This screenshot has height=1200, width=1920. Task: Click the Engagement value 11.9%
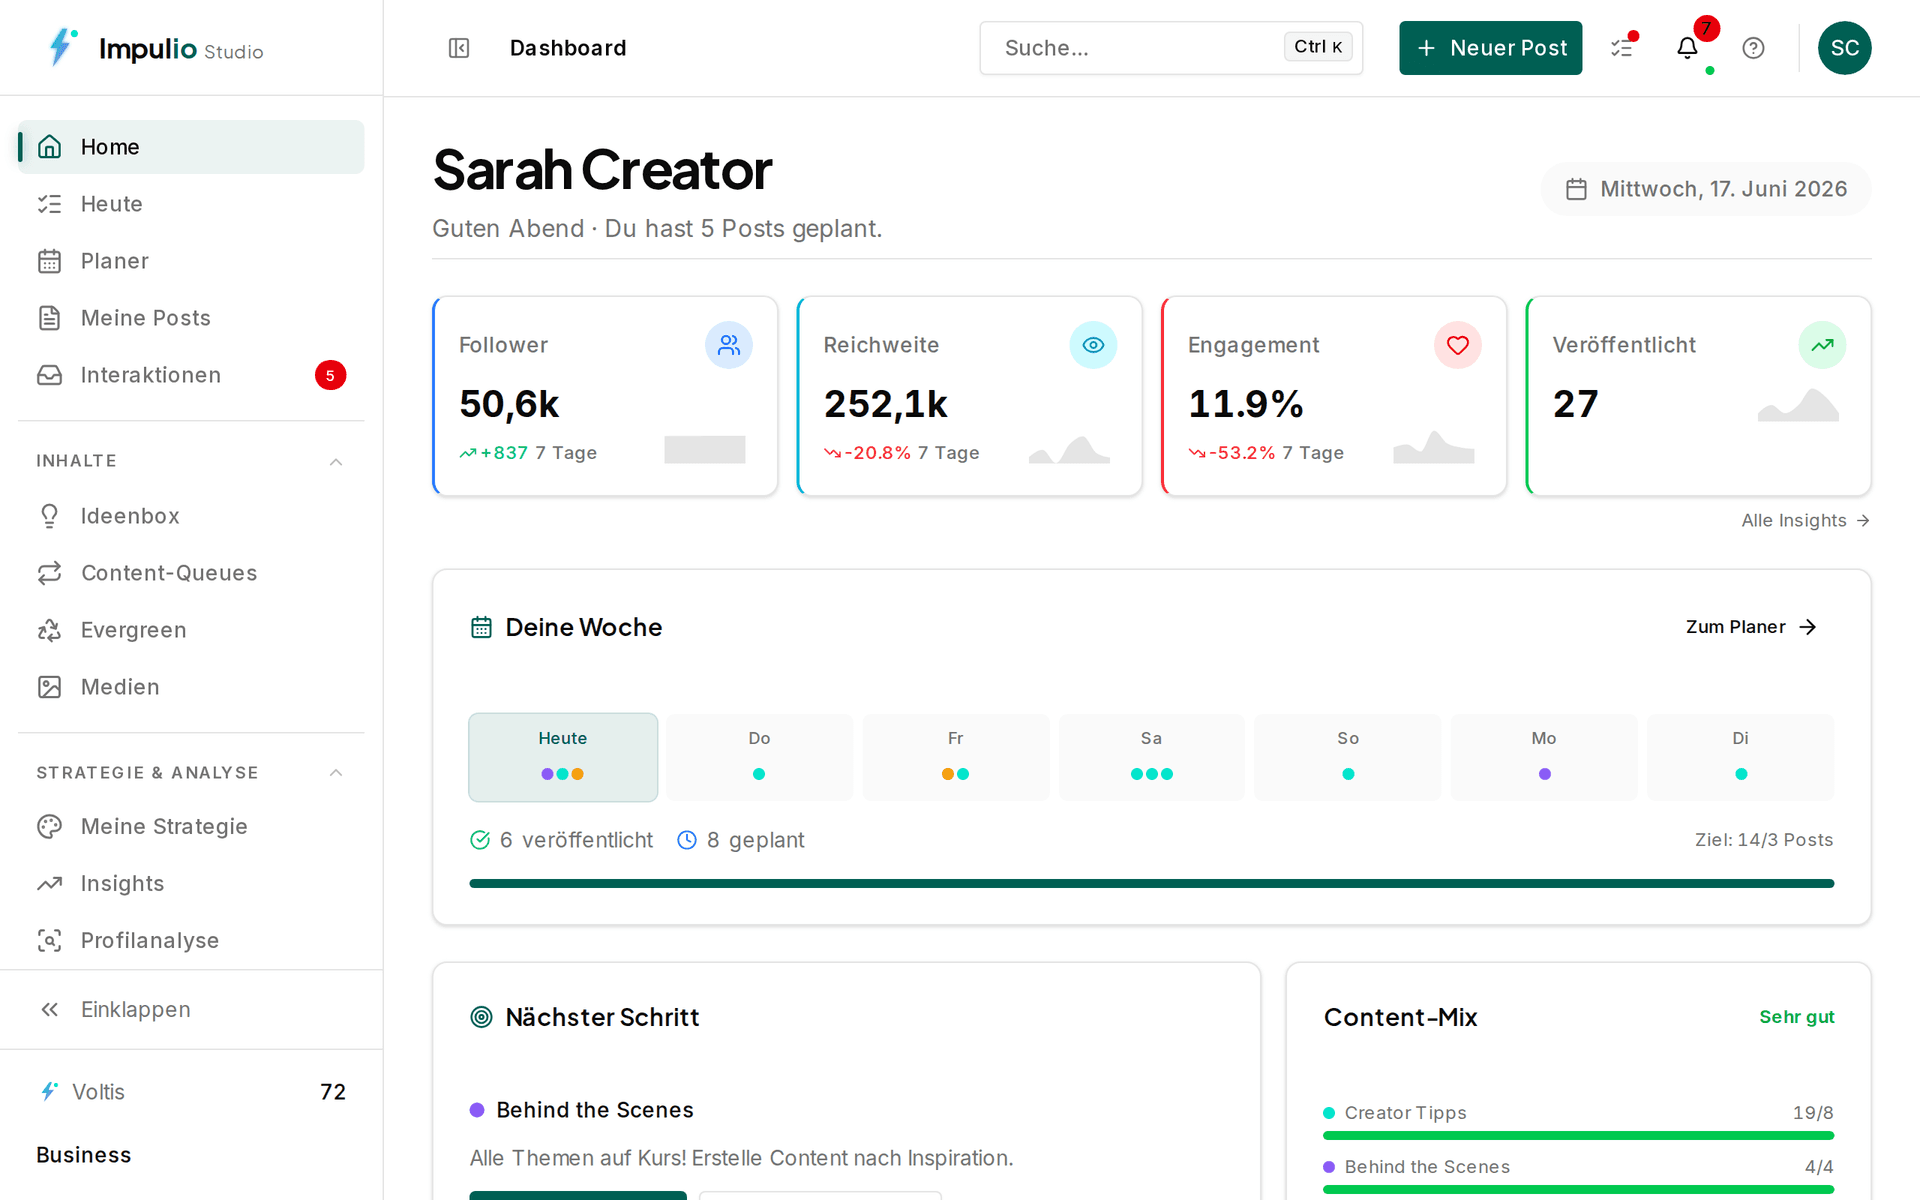pyautogui.click(x=1246, y=404)
